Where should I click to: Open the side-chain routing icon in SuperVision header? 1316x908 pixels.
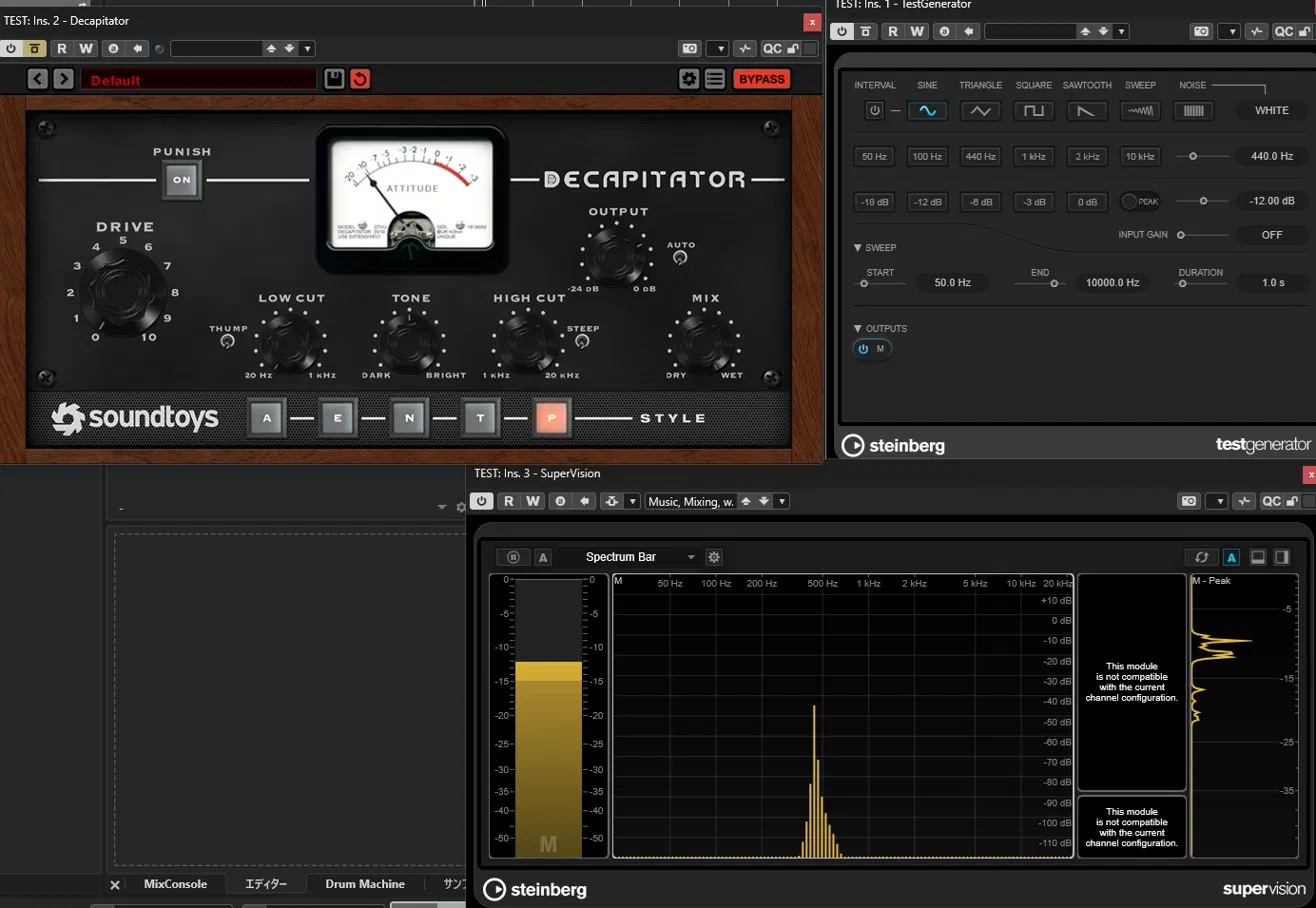tap(610, 501)
